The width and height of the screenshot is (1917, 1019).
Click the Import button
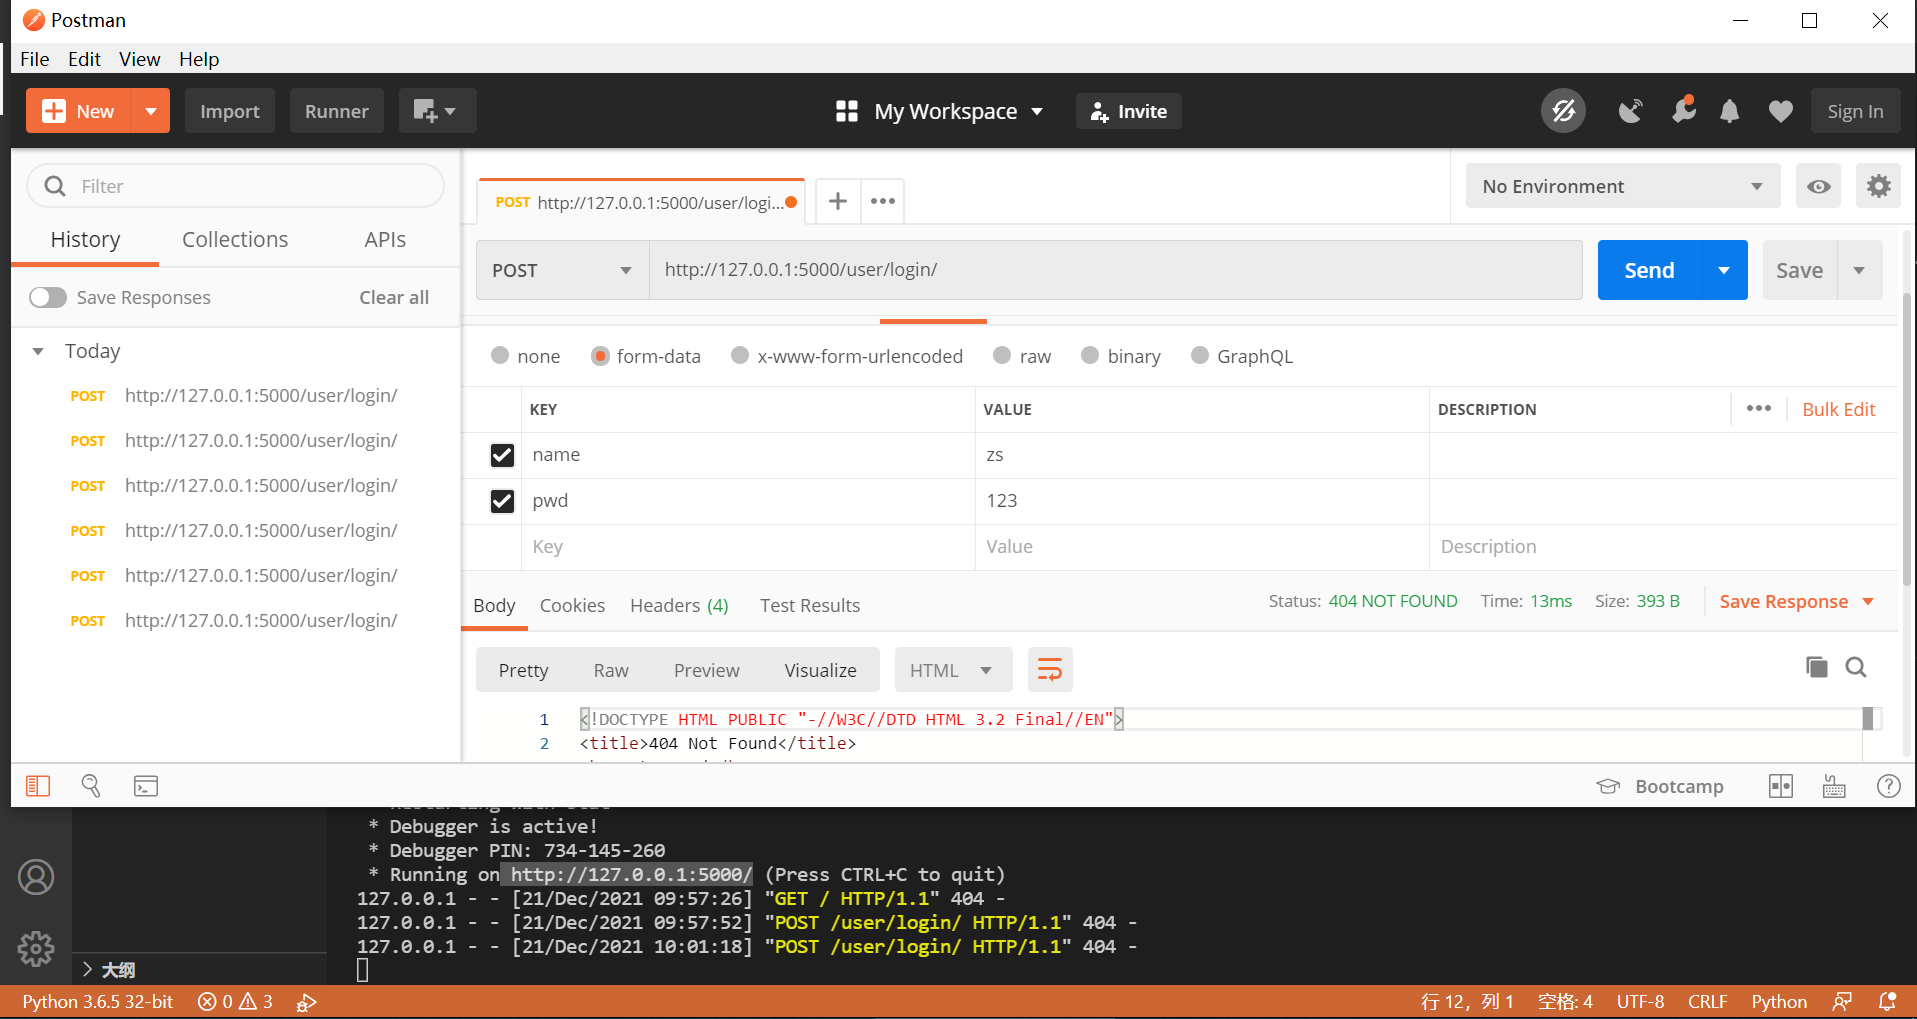[230, 111]
